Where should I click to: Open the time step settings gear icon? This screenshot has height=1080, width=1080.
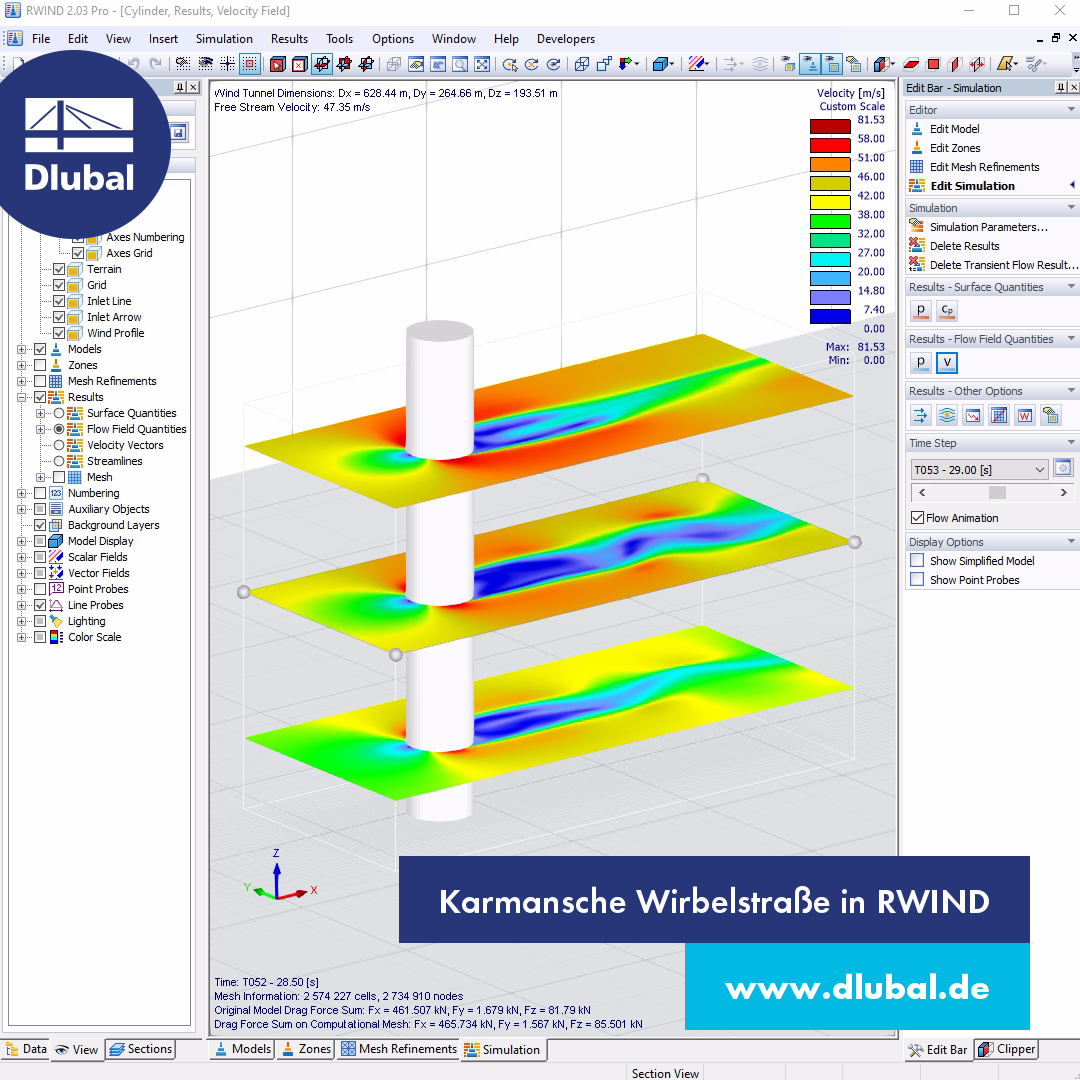pos(1062,467)
